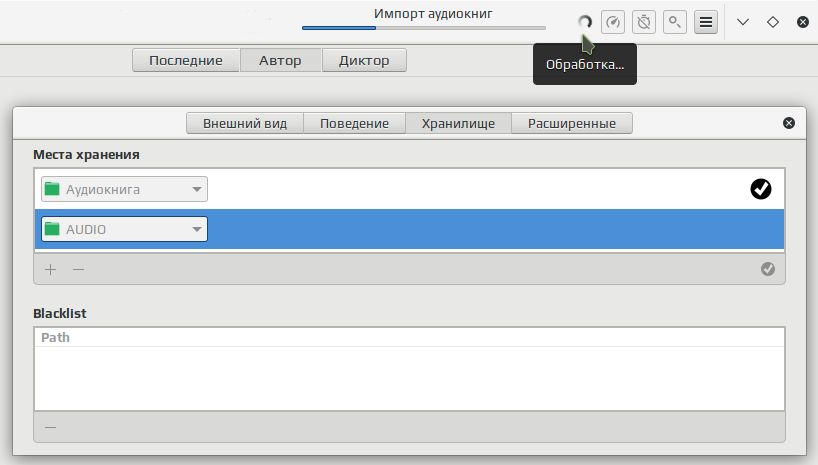818x465 pixels.
Task: Open the Аудиокнига folder dropdown
Action: (124, 189)
